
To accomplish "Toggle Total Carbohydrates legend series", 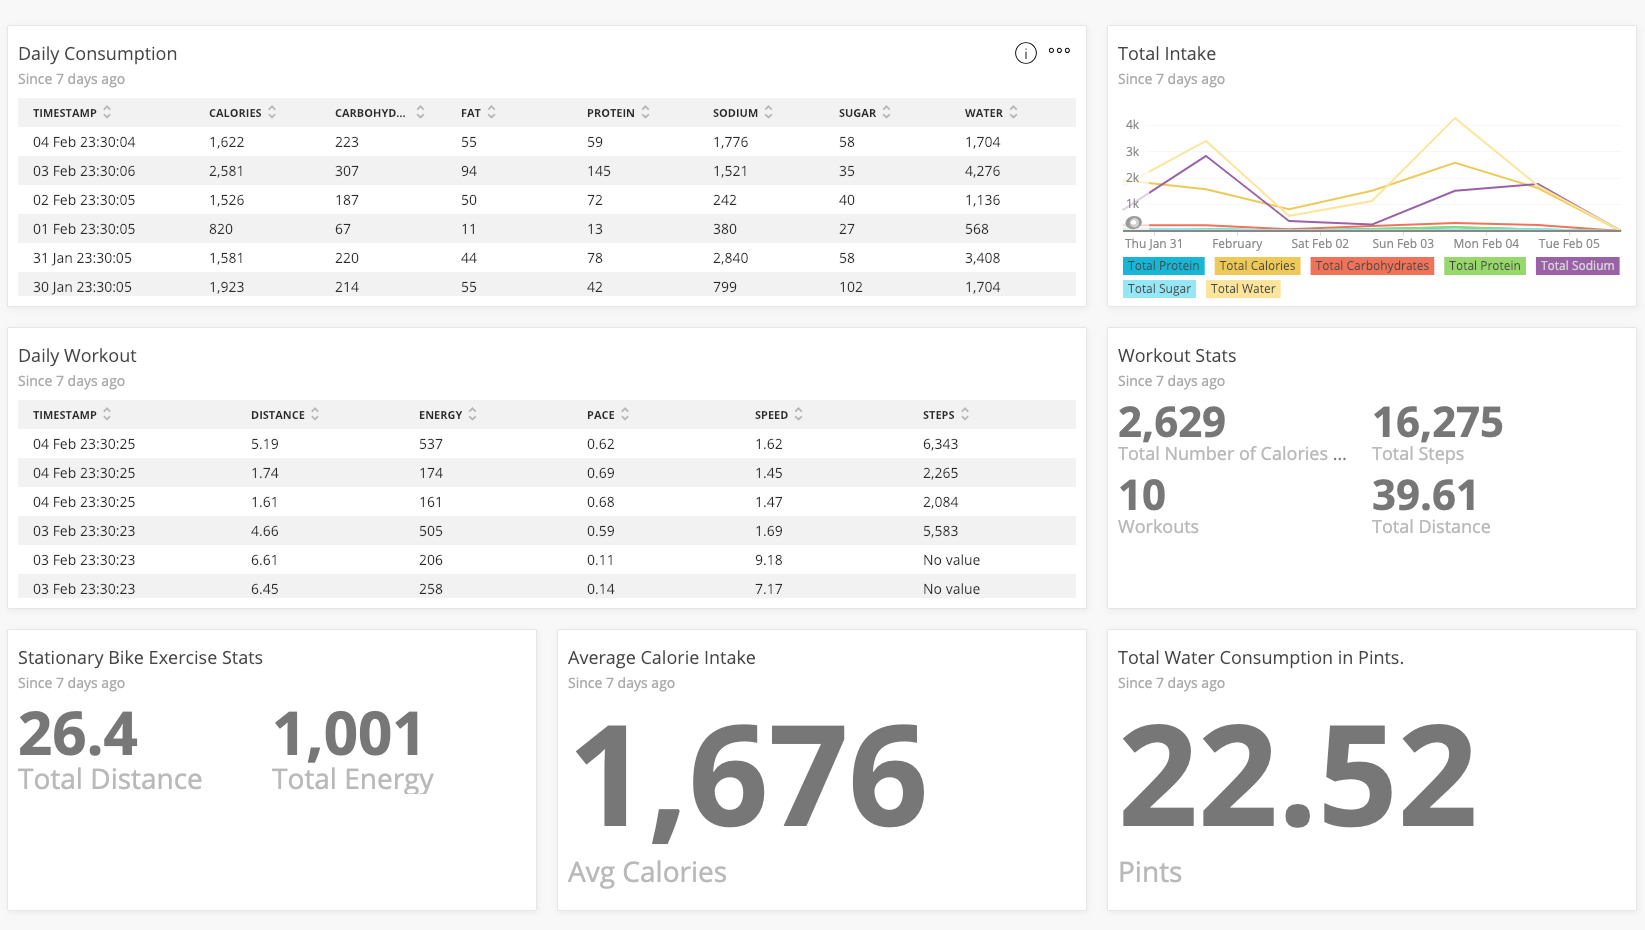I will tap(1372, 266).
